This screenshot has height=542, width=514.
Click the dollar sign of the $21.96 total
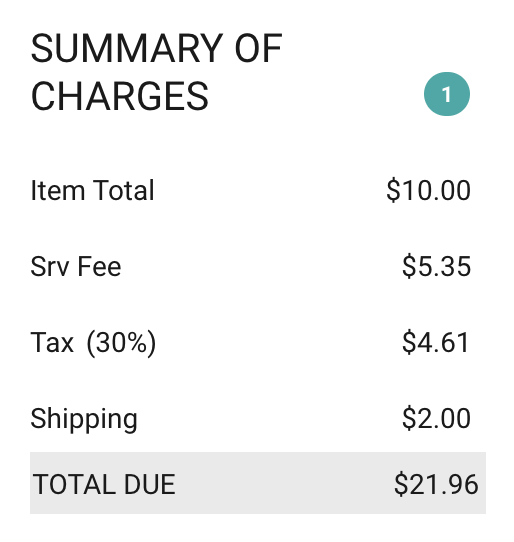pos(401,485)
